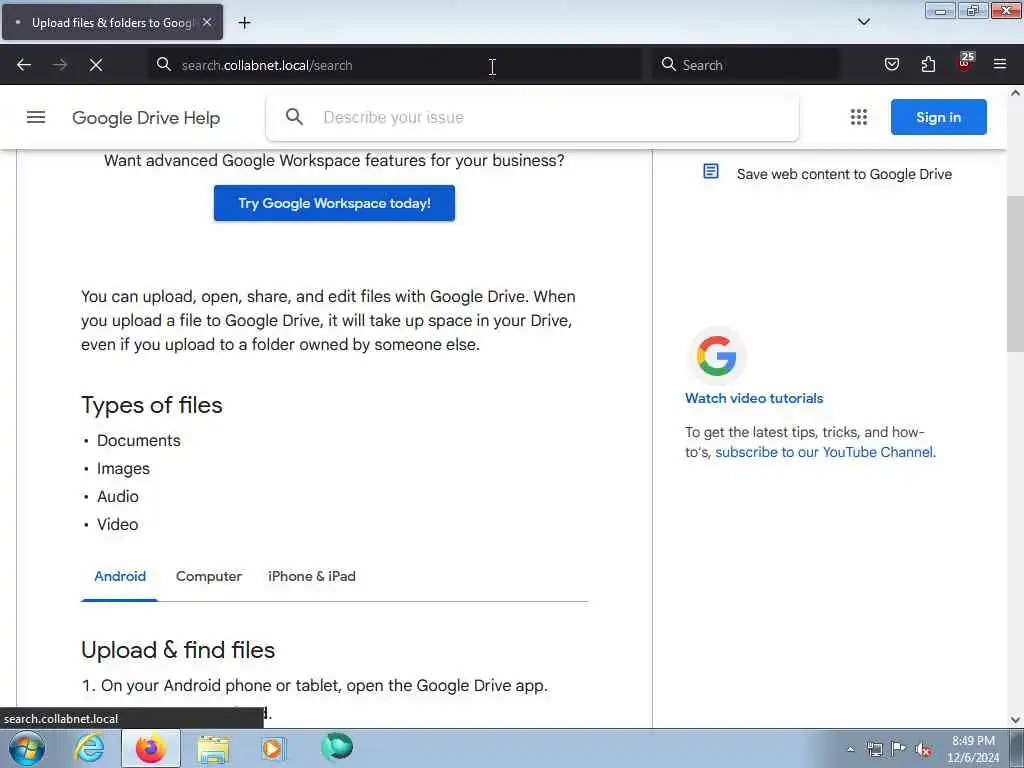Click the 'Upload & find files' heading
This screenshot has width=1024, height=768.
(x=178, y=650)
